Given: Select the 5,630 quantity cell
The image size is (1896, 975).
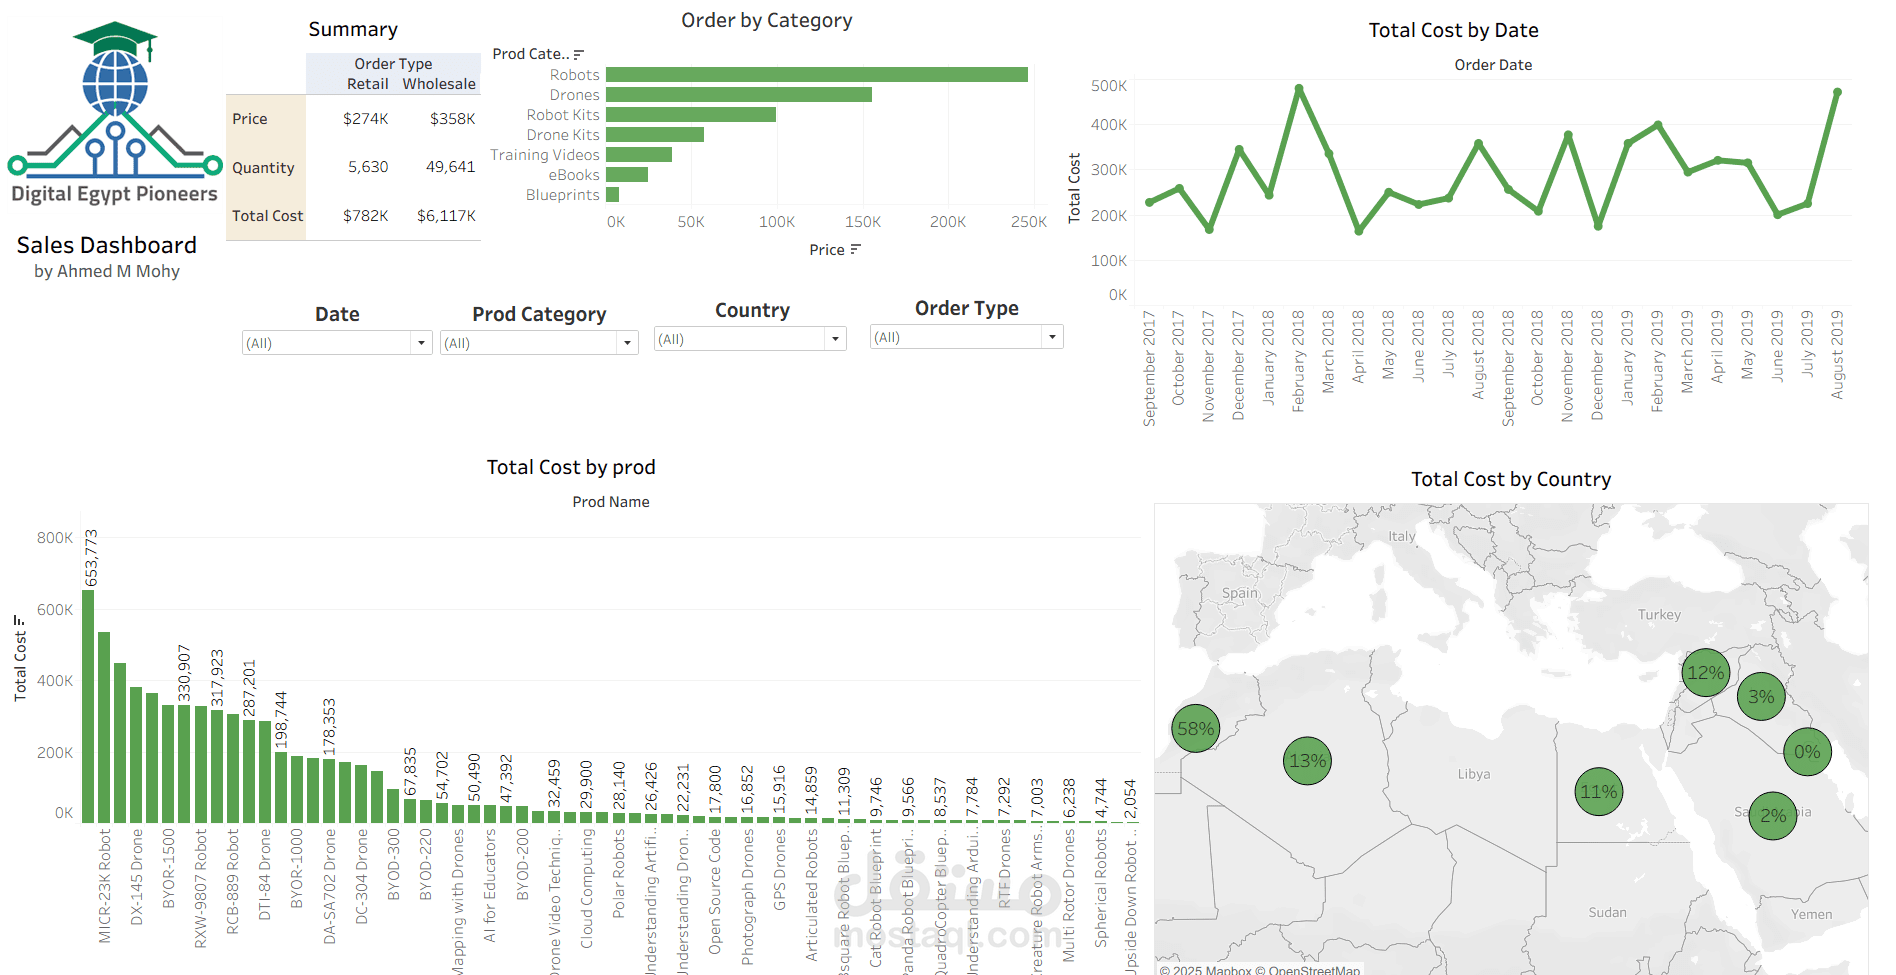Looking at the screenshot, I should (368, 167).
